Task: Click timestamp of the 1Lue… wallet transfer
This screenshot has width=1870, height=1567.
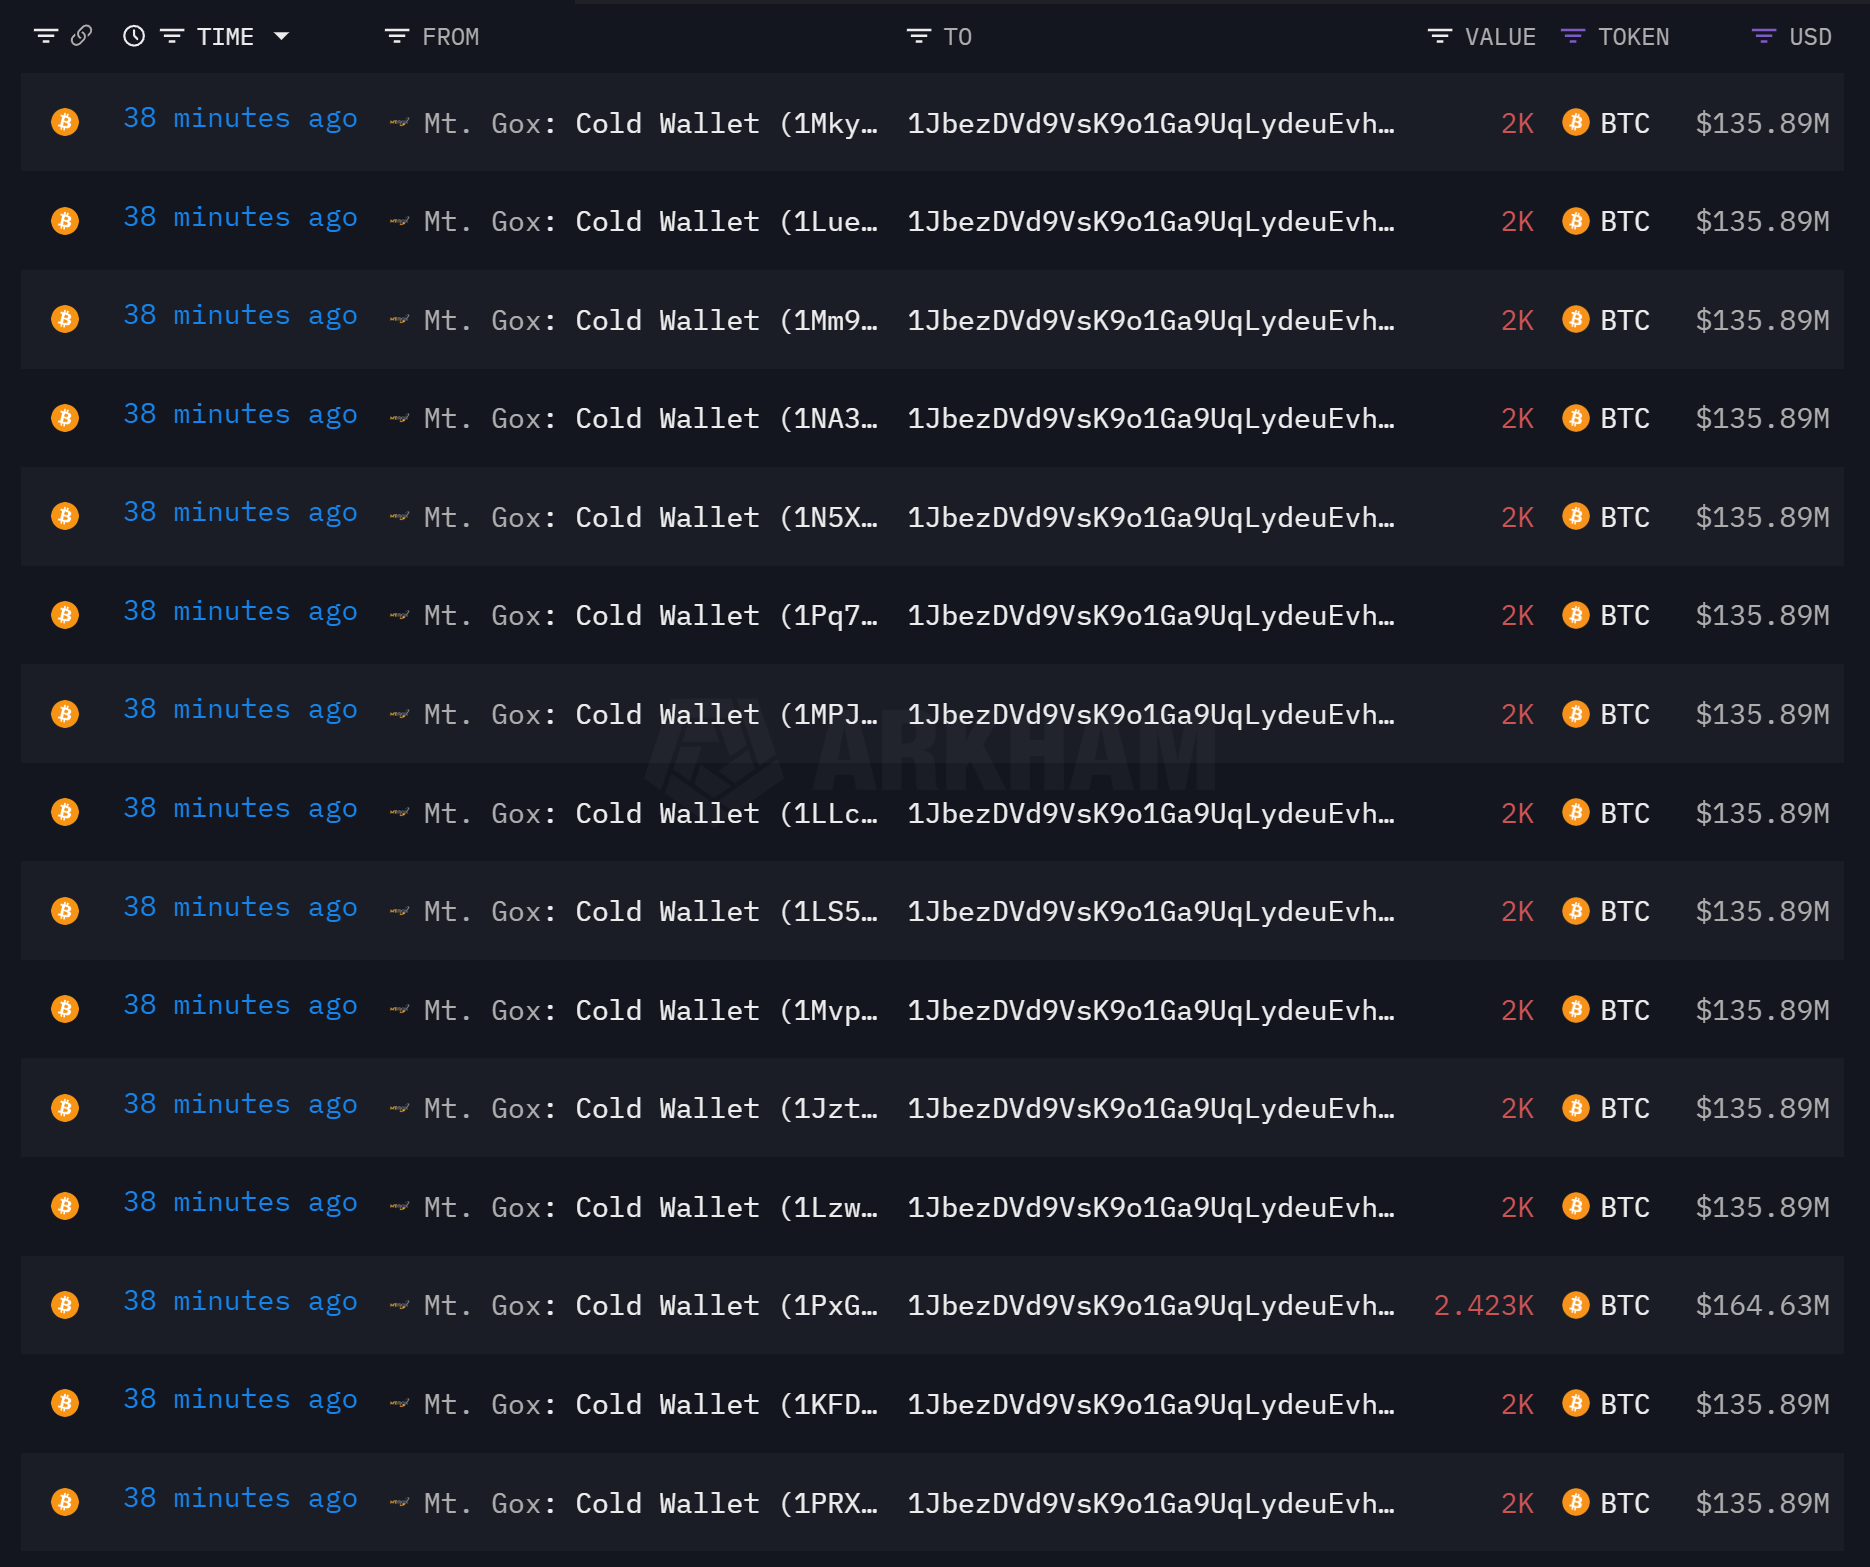Action: coord(240,217)
